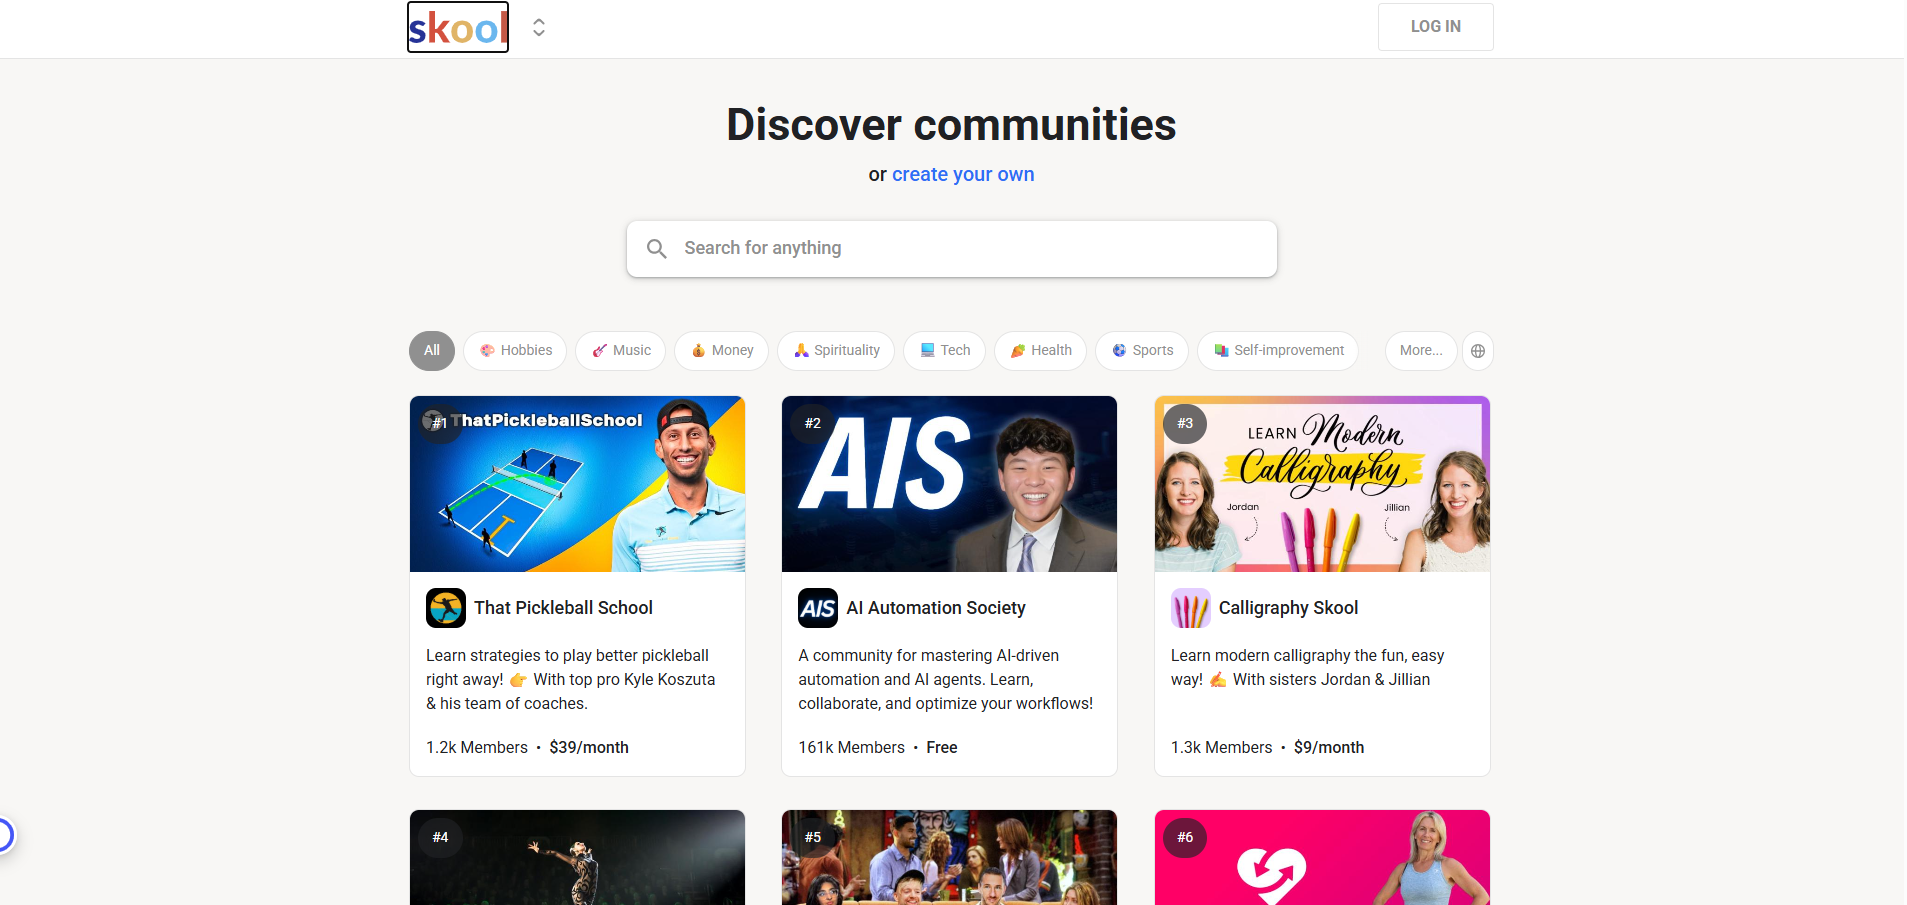
Task: Click the pickleball school description text
Action: tap(571, 680)
